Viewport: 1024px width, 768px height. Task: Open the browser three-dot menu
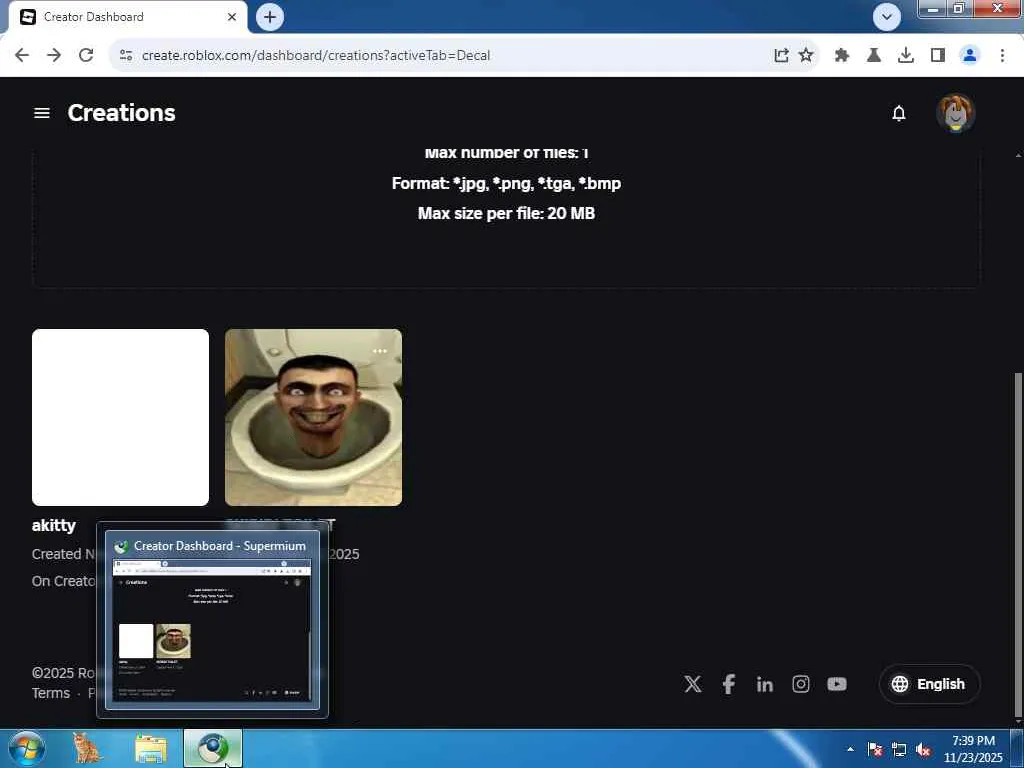click(1002, 56)
